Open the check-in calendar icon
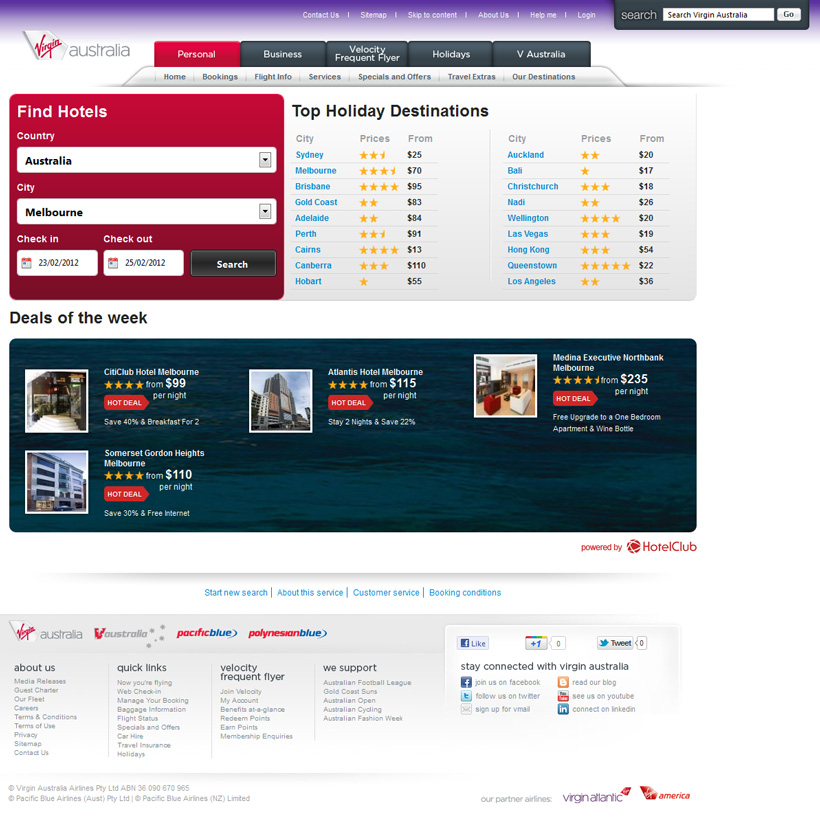 coord(26,263)
